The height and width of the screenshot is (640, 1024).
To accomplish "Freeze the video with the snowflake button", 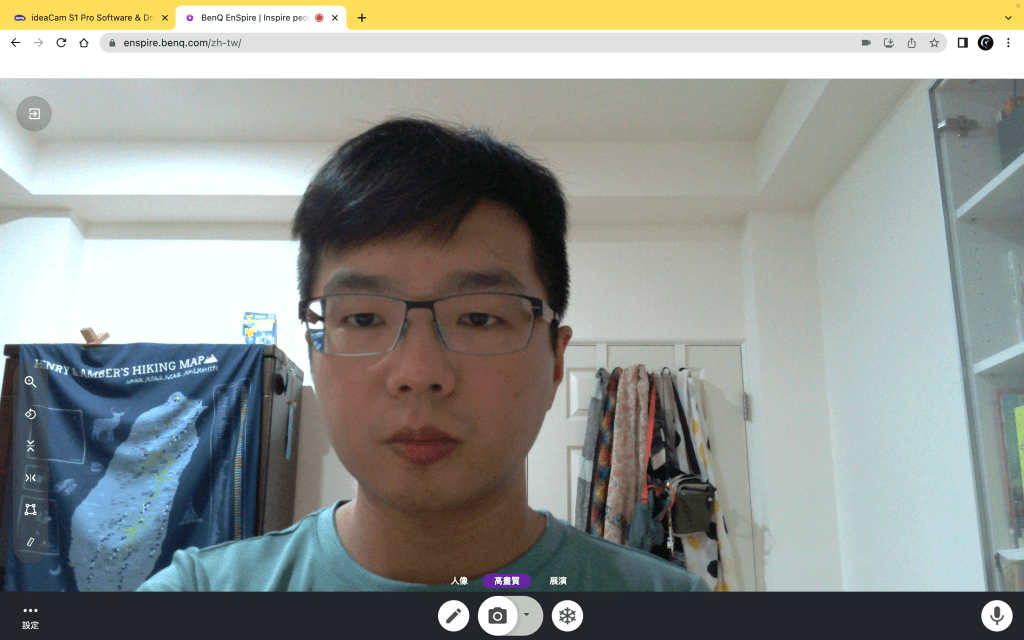I will click(567, 616).
